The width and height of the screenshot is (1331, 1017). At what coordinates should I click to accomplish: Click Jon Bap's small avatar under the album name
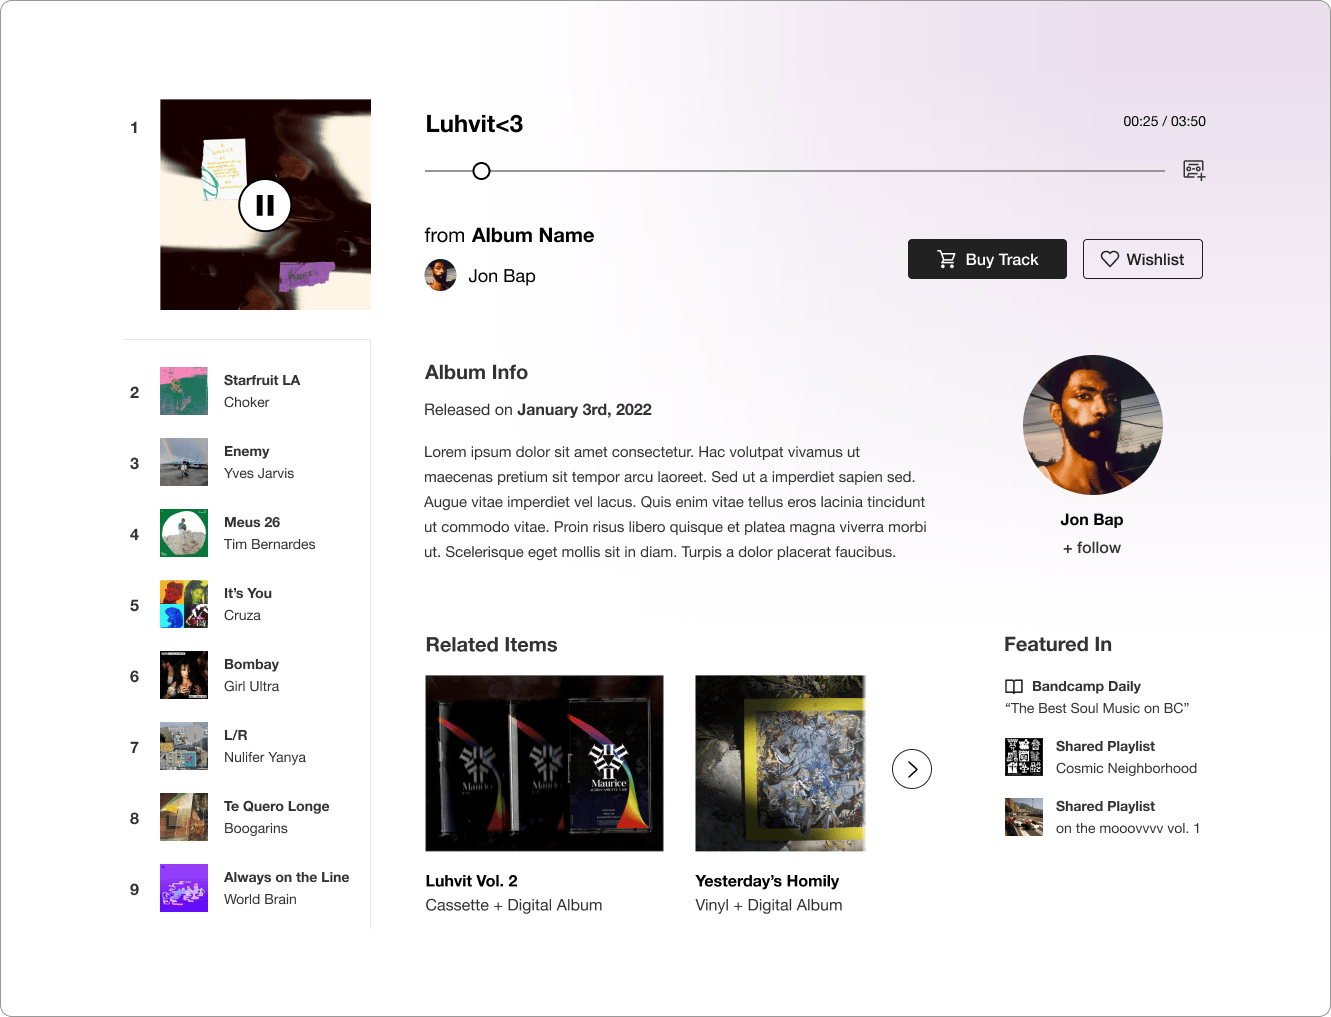[x=441, y=275]
